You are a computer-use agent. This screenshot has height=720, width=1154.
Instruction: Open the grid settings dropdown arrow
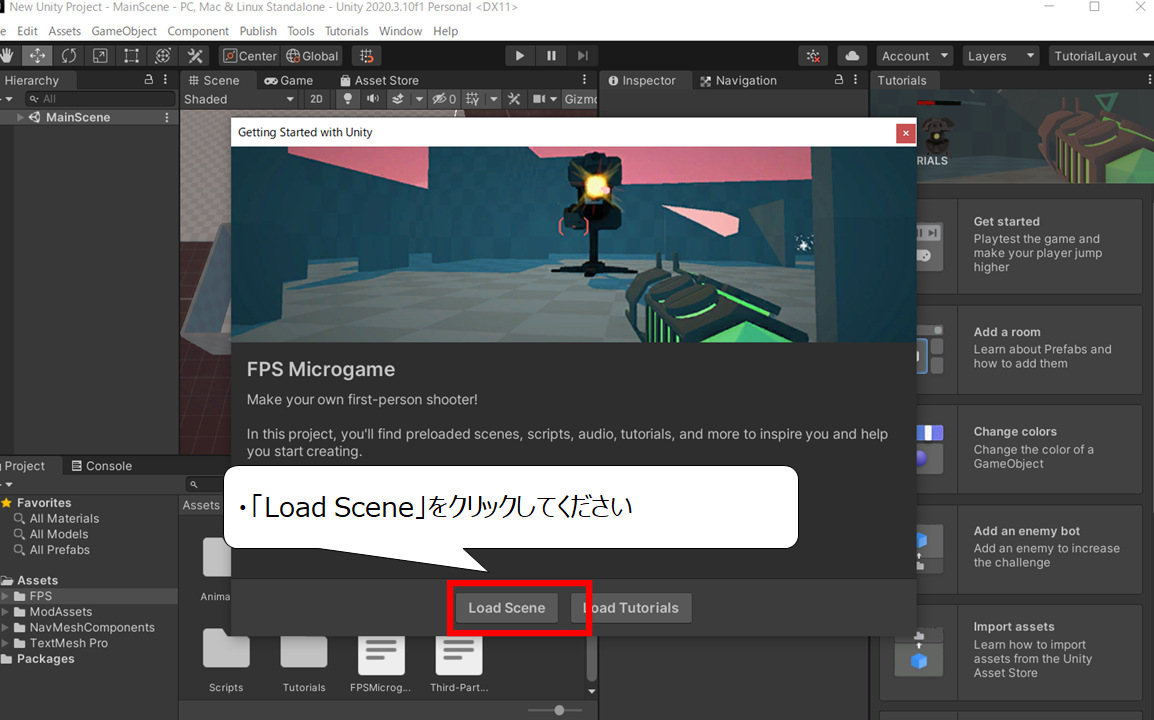click(494, 99)
